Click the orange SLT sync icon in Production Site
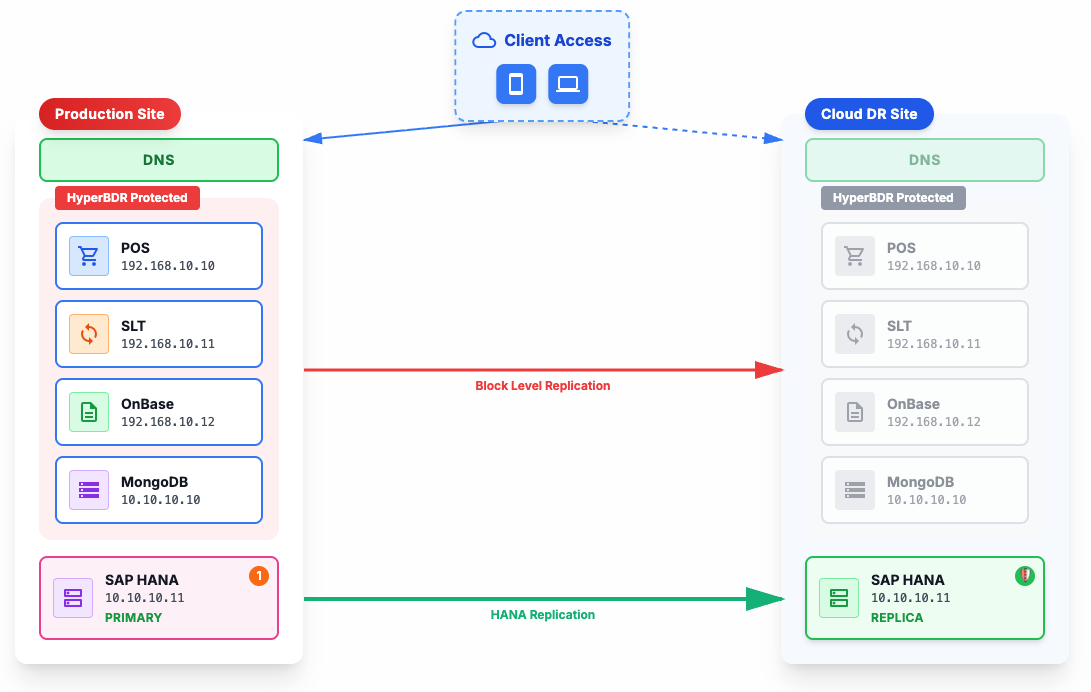The height and width of the screenshot is (692, 1091). tap(89, 334)
